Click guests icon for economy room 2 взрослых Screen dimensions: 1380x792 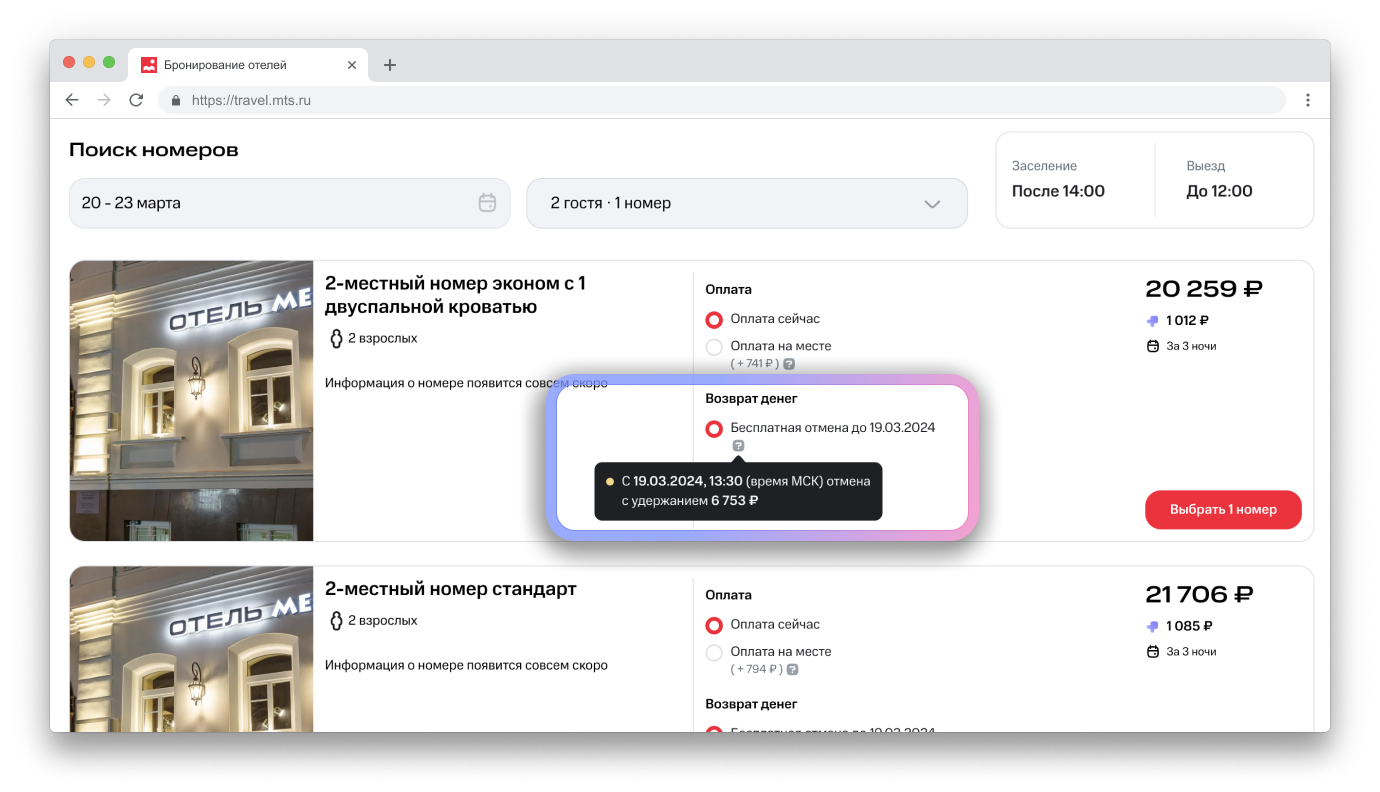coord(336,338)
